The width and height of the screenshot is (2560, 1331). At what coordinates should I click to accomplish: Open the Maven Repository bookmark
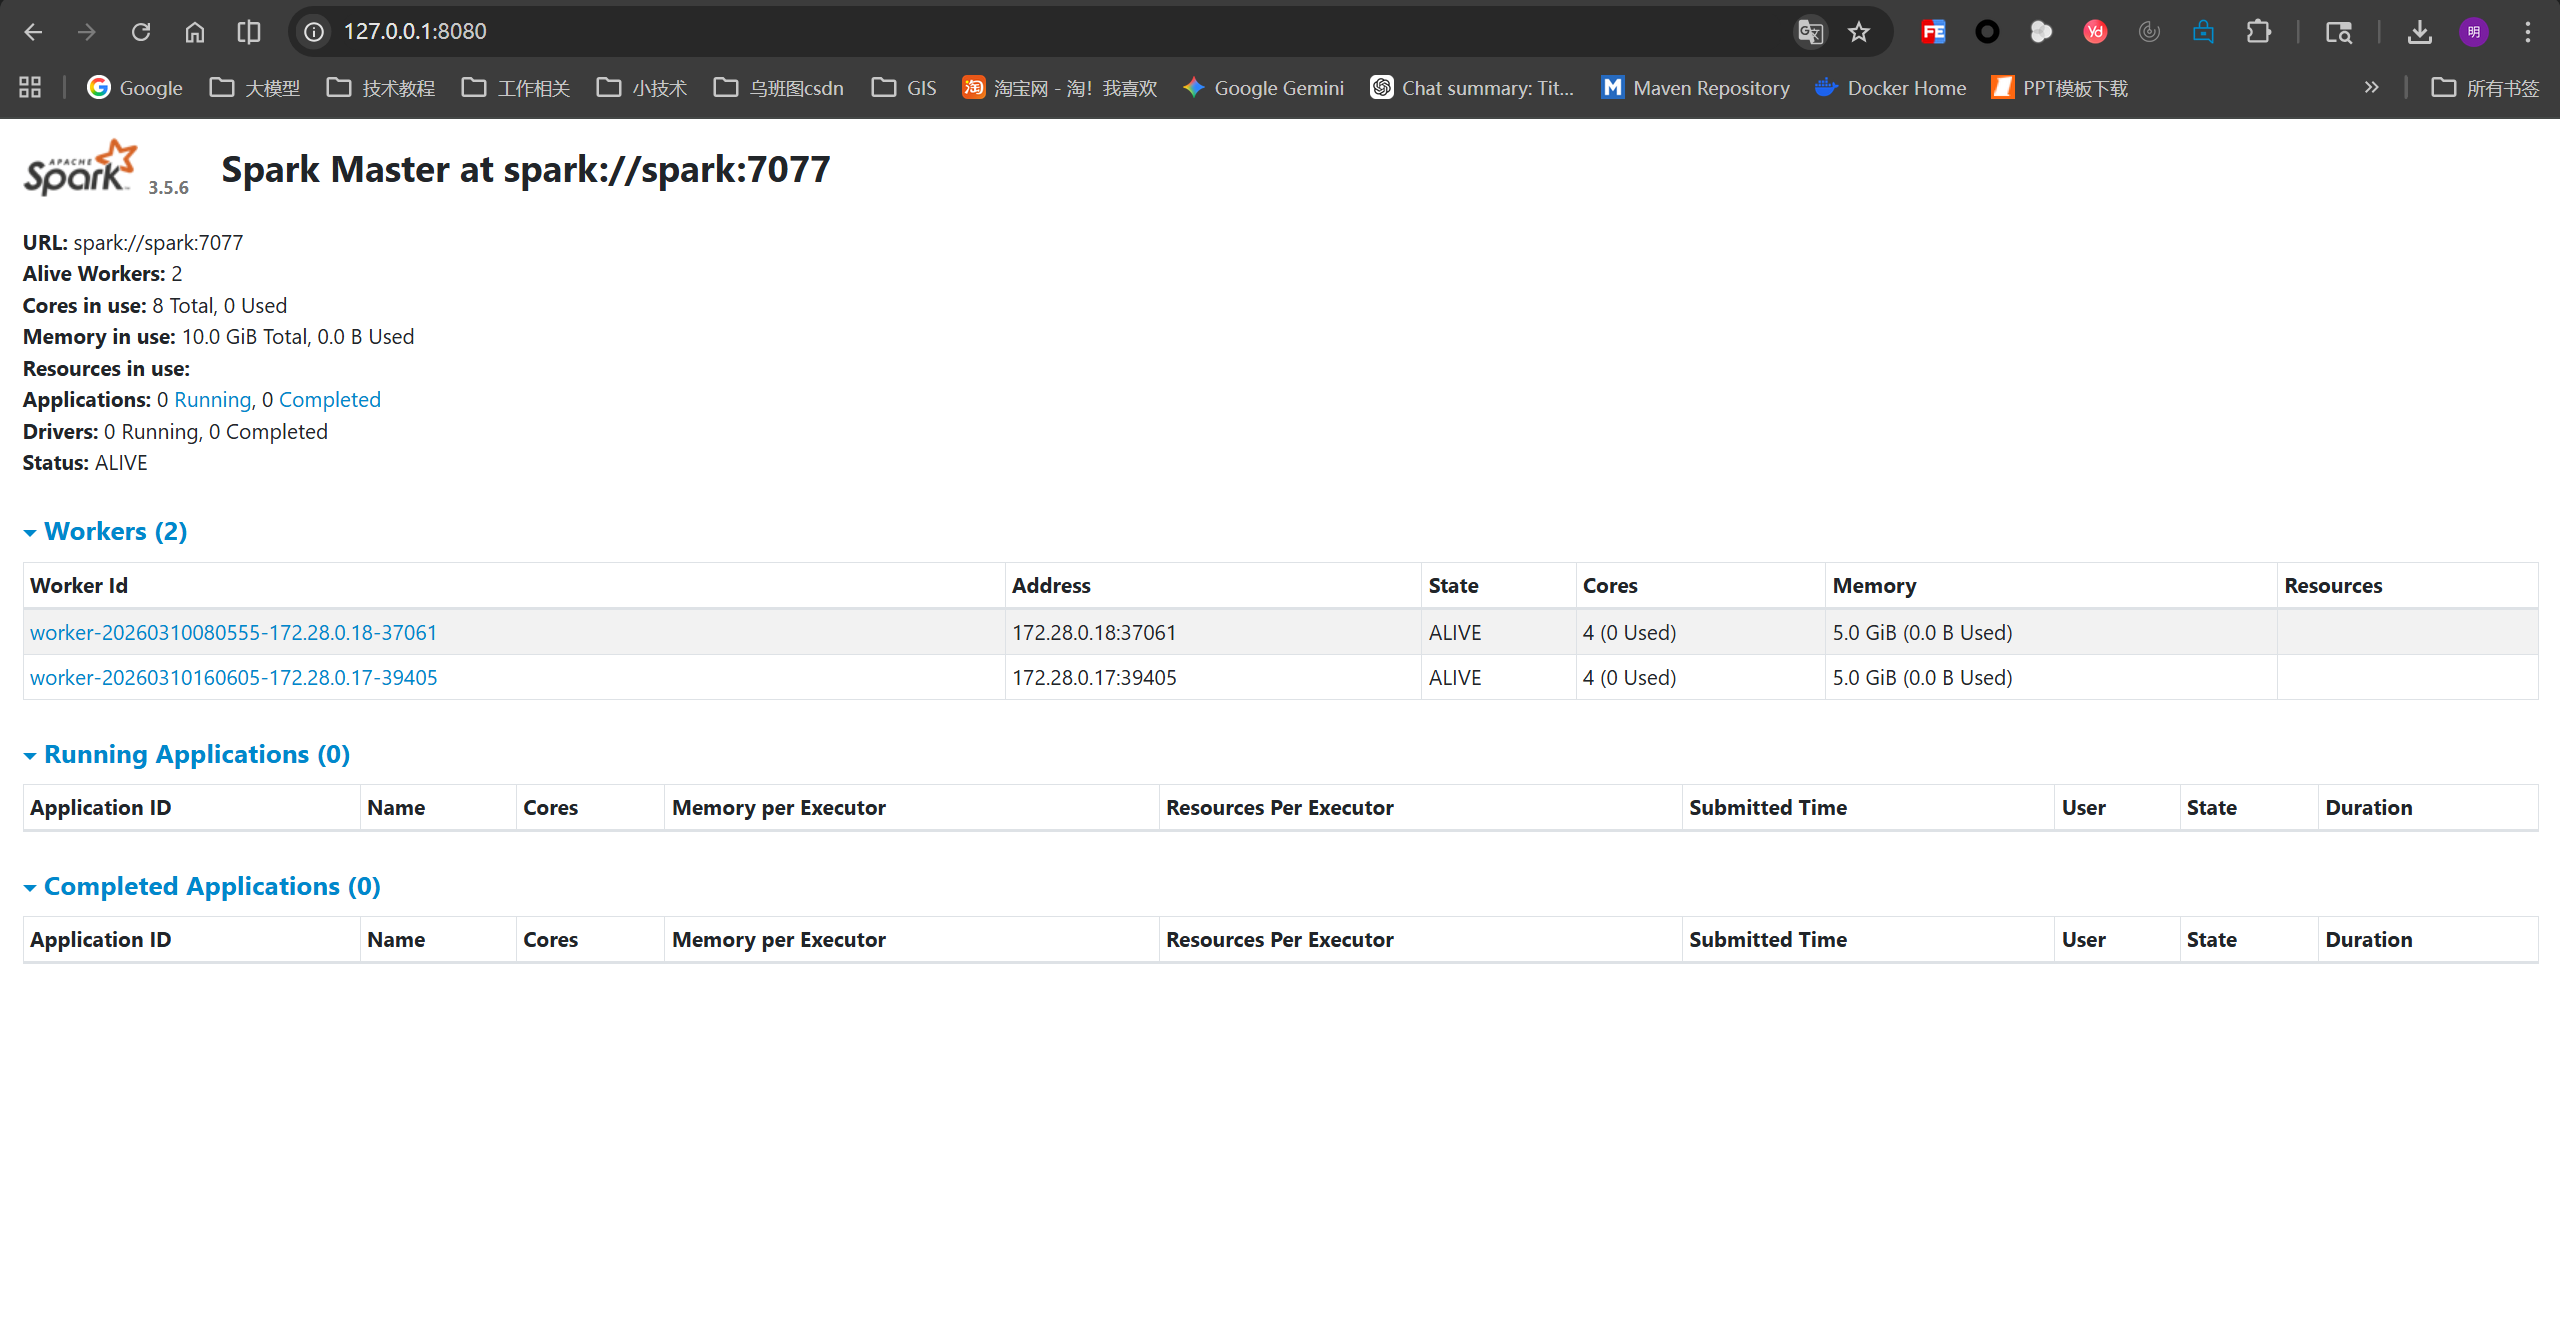pyautogui.click(x=1695, y=88)
